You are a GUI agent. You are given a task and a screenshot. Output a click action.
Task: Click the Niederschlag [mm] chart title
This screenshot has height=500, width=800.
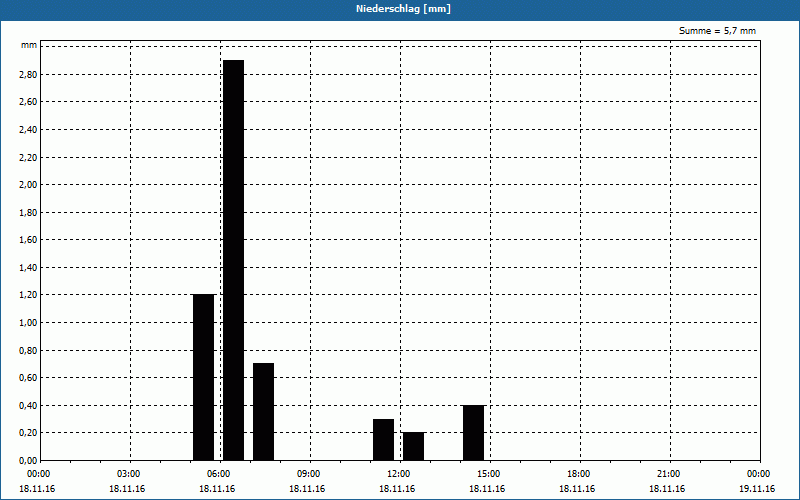click(403, 9)
